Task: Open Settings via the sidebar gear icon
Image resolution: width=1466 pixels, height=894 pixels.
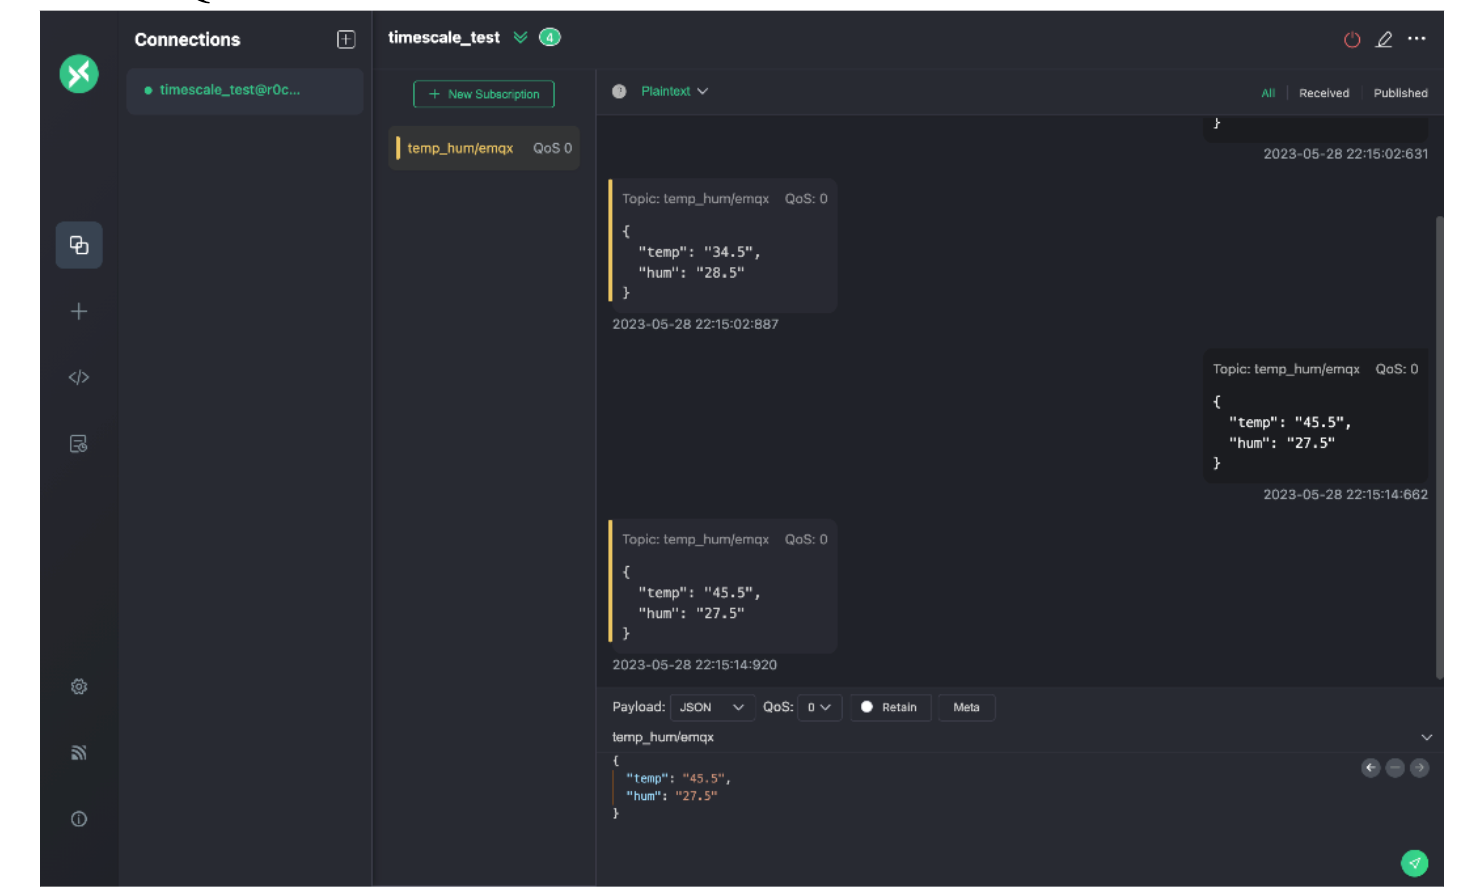Action: point(79,687)
